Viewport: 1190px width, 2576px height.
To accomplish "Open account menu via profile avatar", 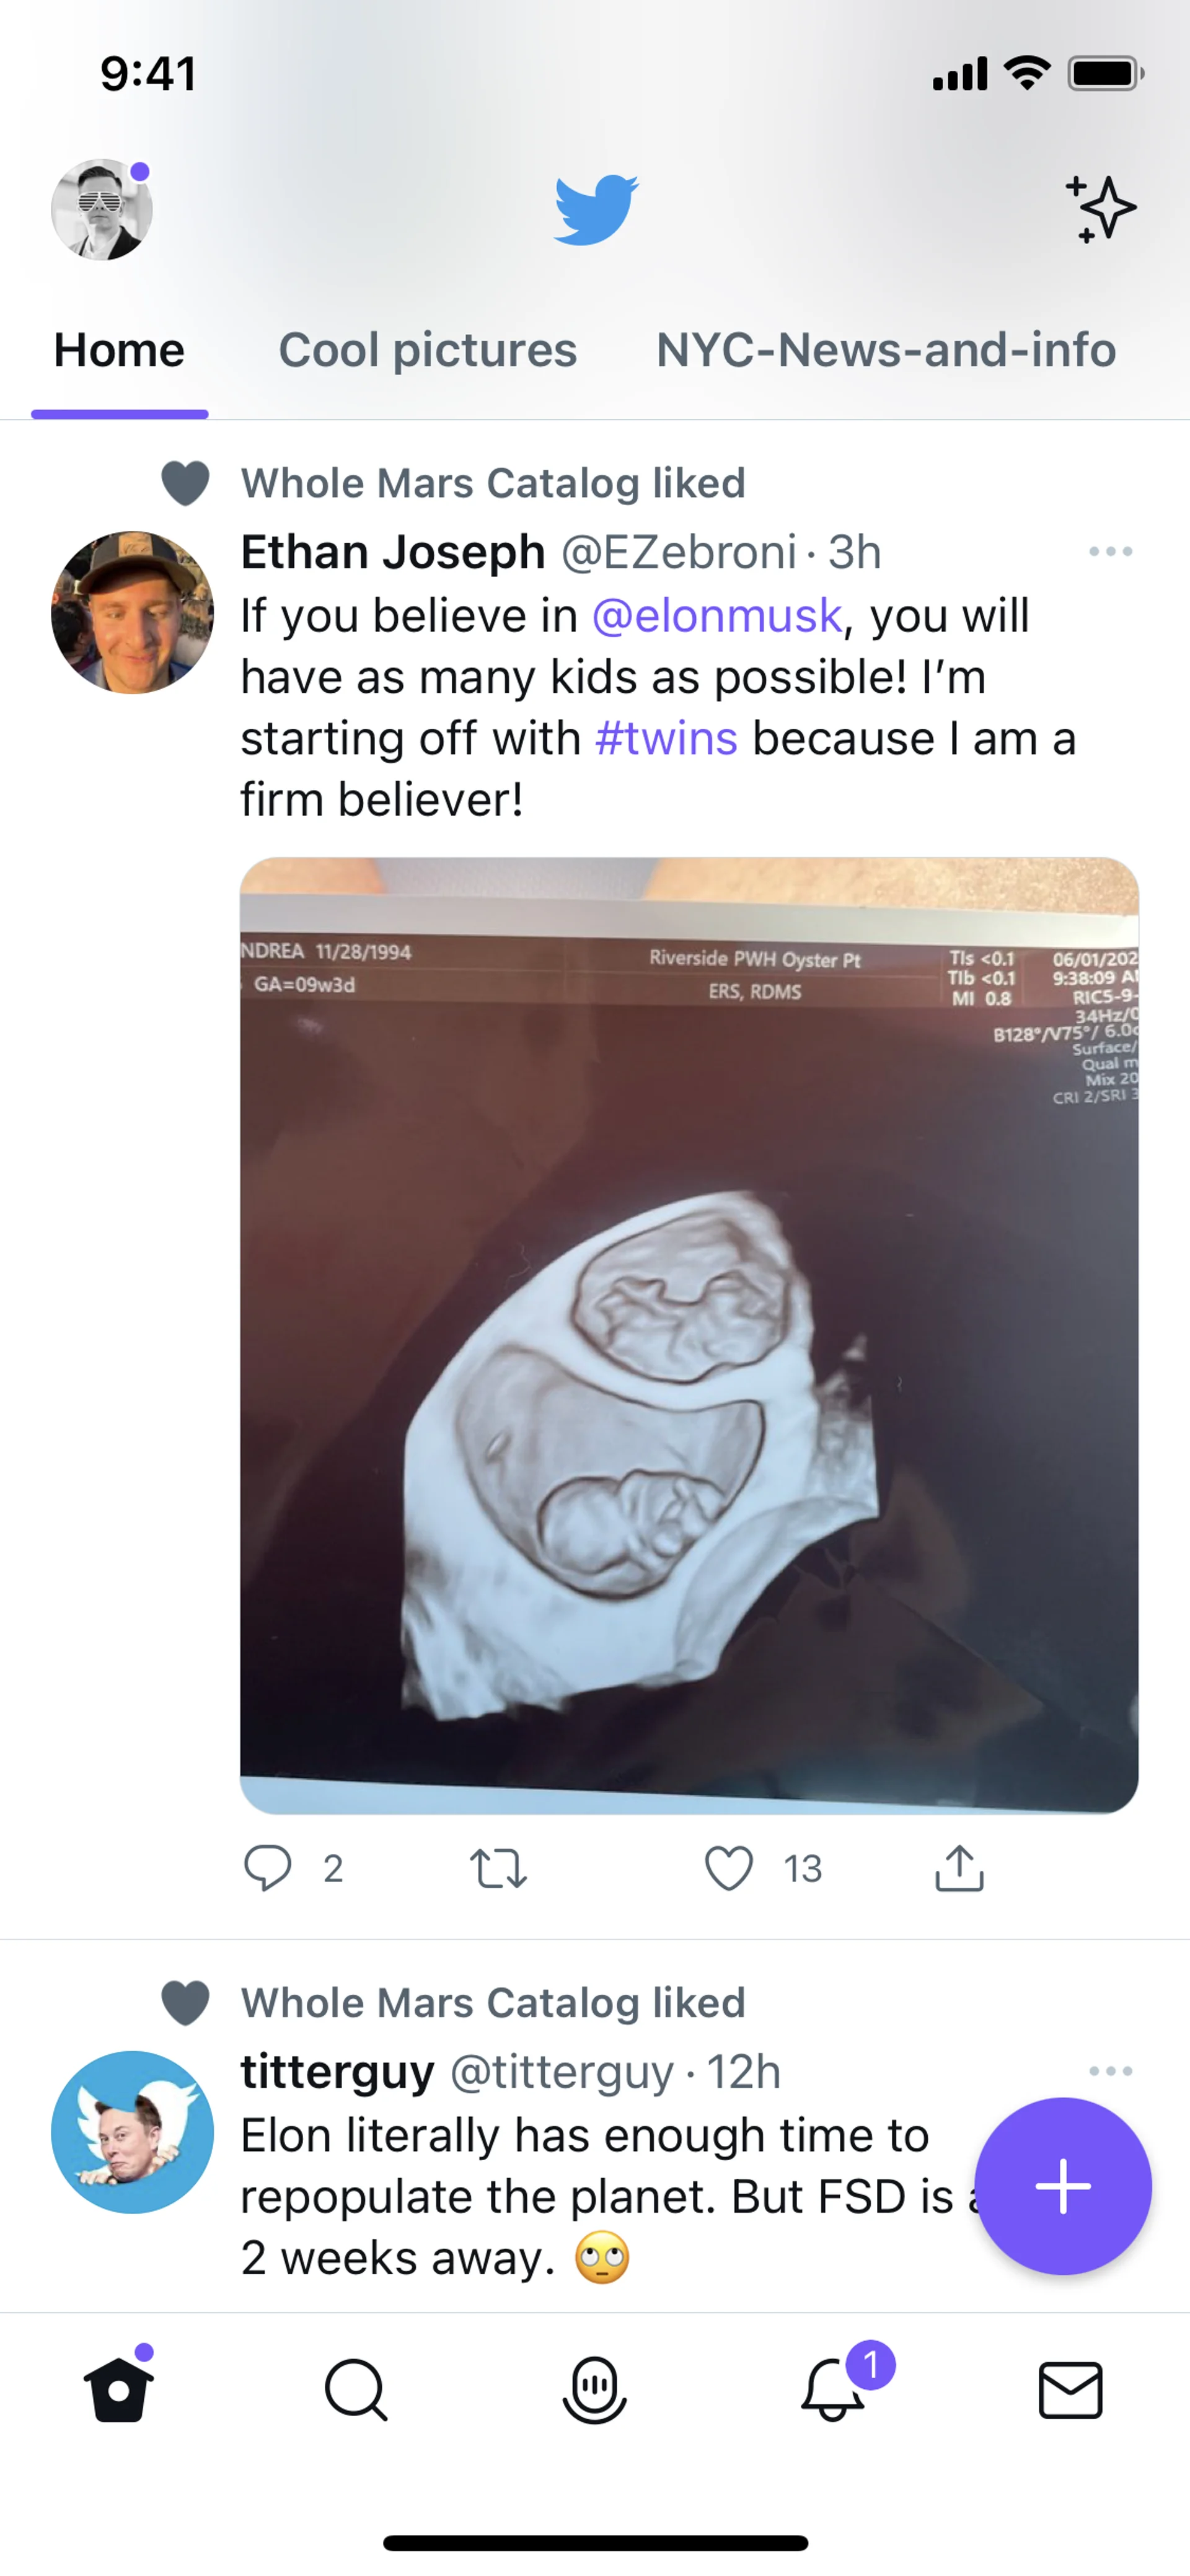I will tap(102, 210).
